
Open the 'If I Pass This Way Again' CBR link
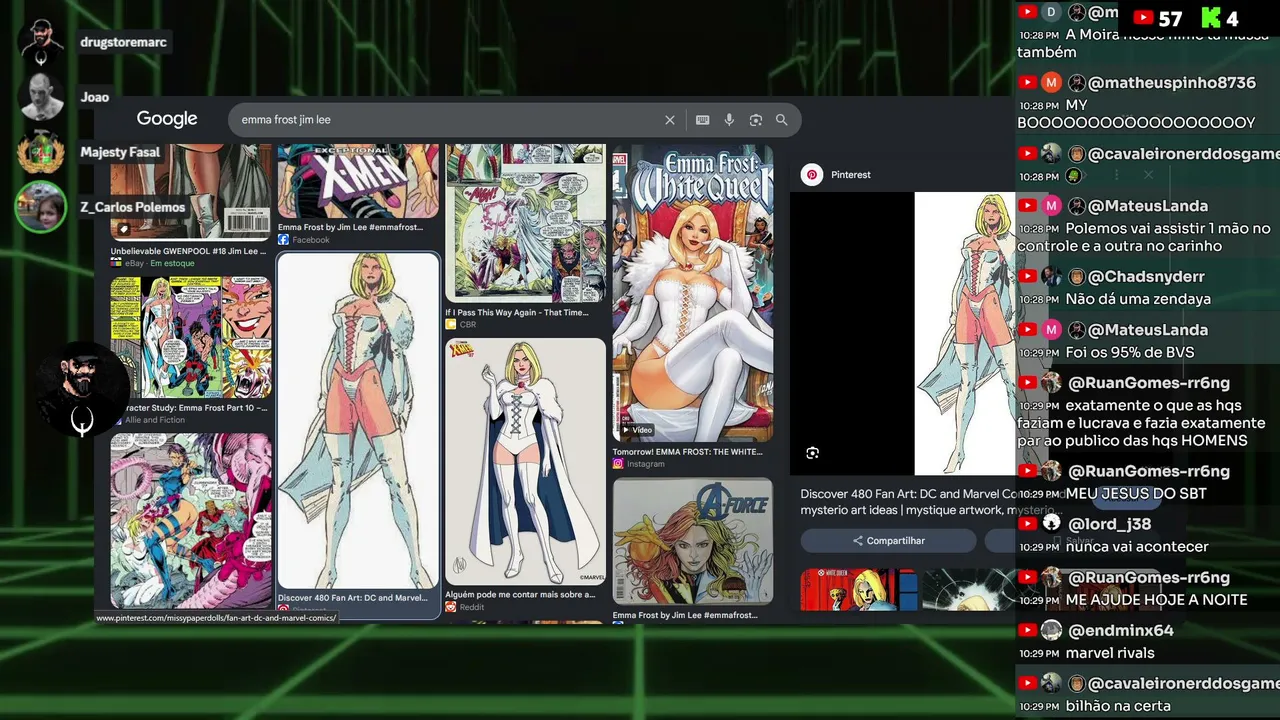pos(517,313)
